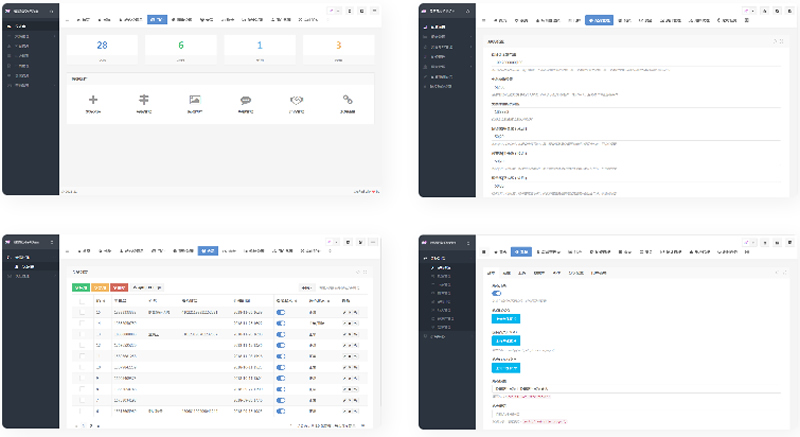Image resolution: width=800 pixels, height=437 pixels.
Task: Click the blue 28 statistic card
Action: click(101, 46)
